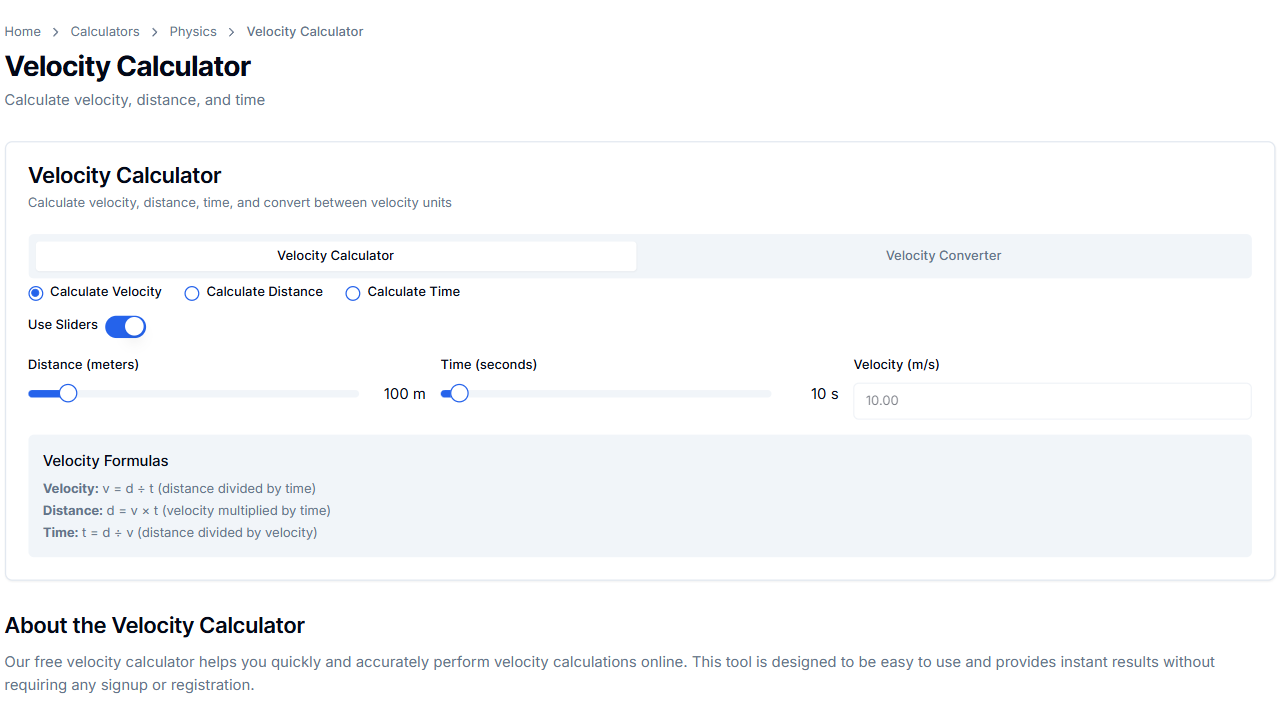Click the About the Velocity Calculator heading
The height and width of the screenshot is (720, 1280).
pos(155,626)
